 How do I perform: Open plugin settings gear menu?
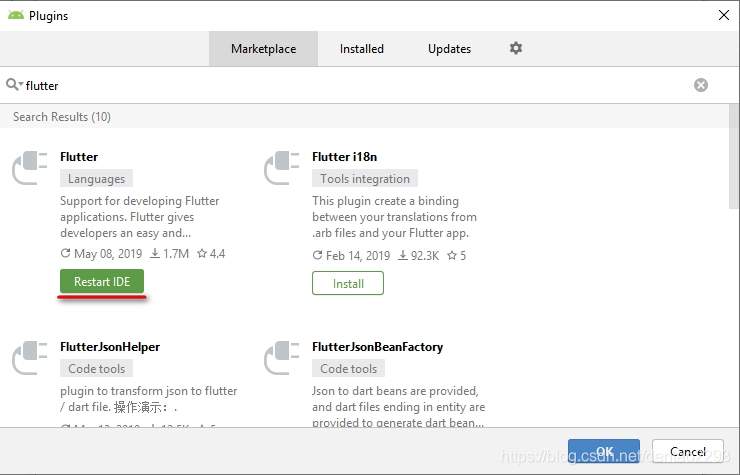(x=516, y=48)
